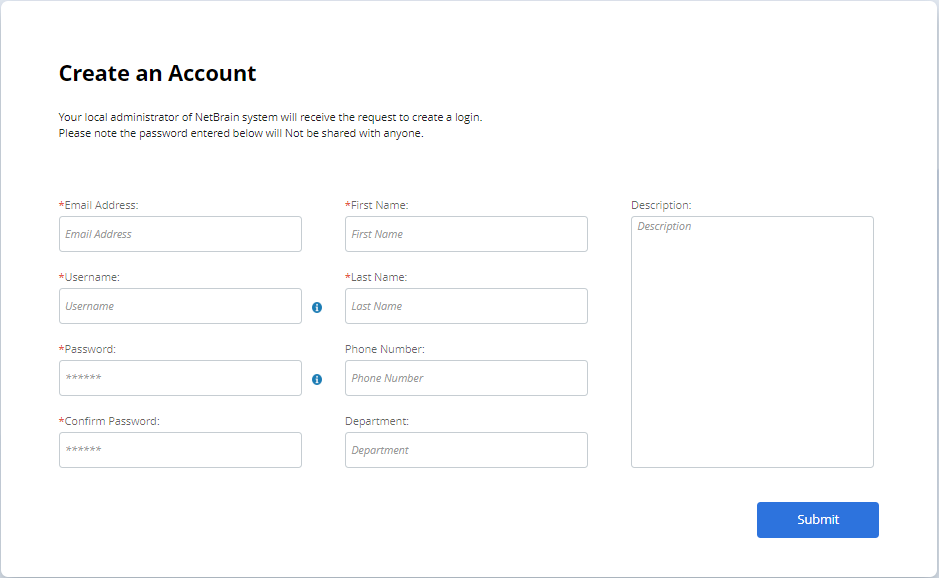Submit the account creation form
The height and width of the screenshot is (578, 939).
(x=817, y=519)
